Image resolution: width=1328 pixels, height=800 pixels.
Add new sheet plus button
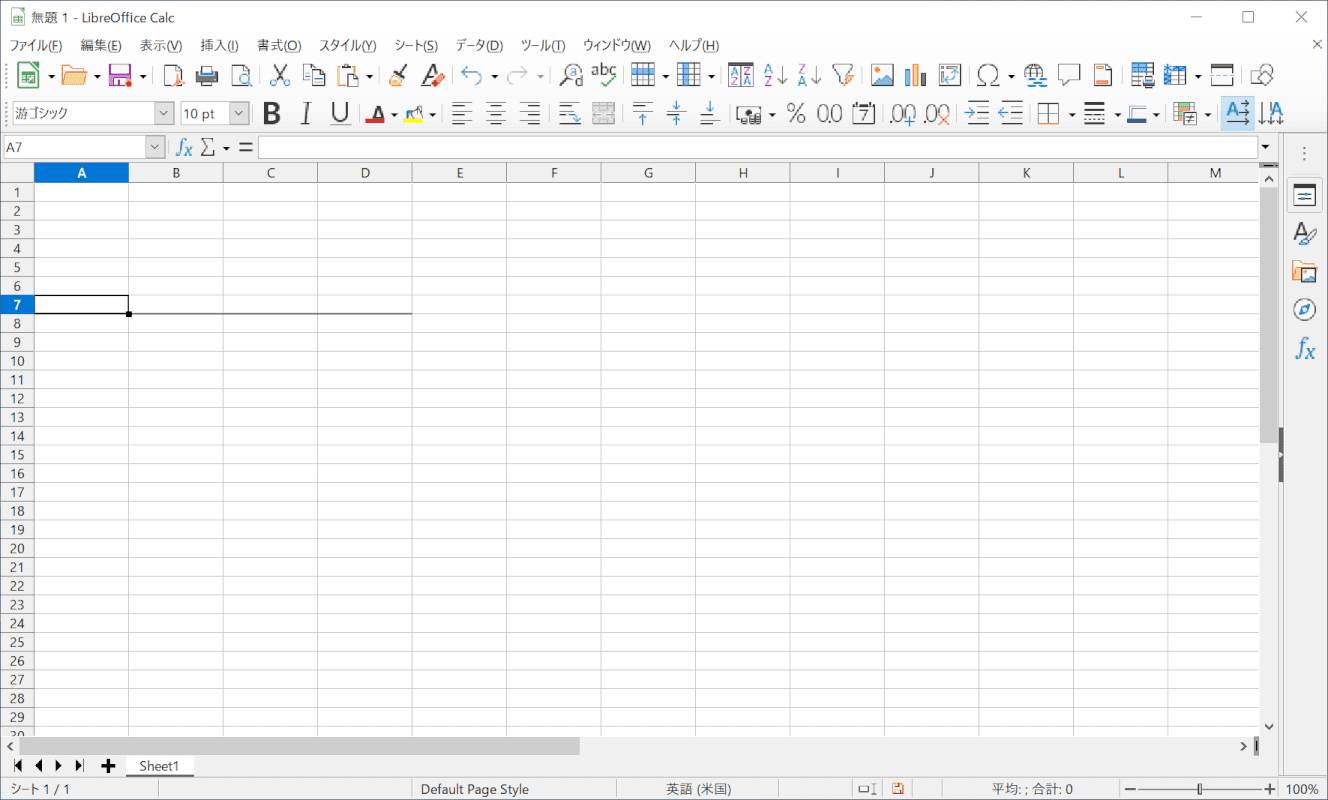pos(108,766)
